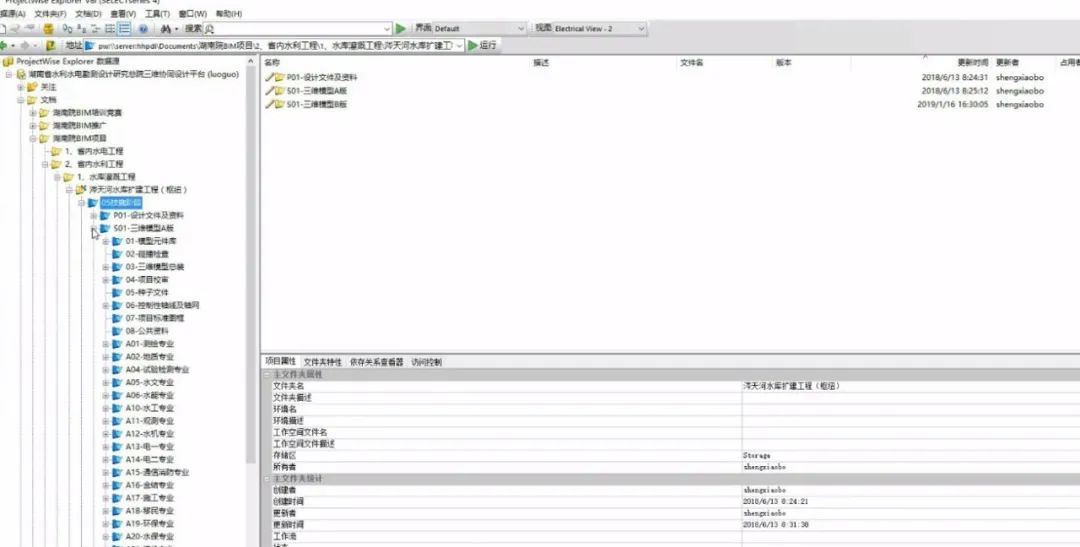
Task: Sort file list by 更新时间 column header
Action: tap(972, 63)
